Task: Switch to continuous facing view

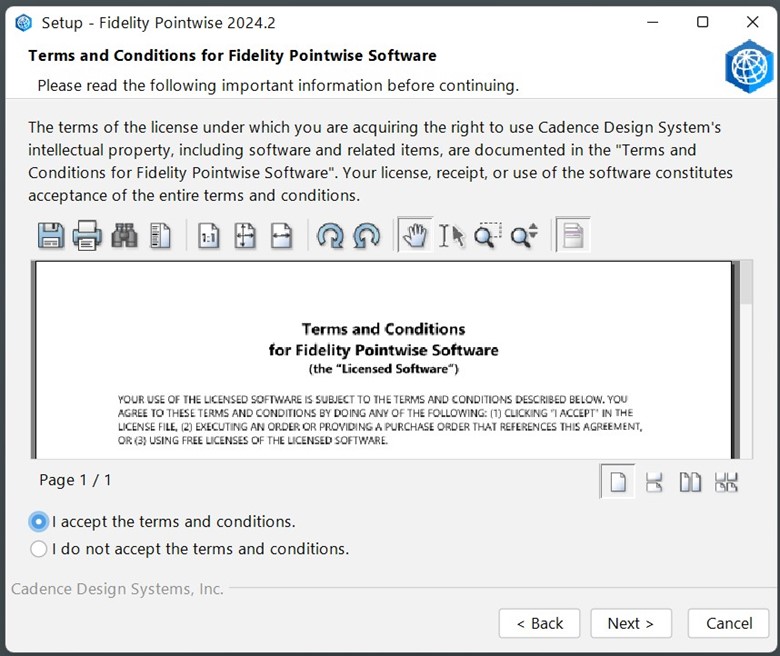Action: pos(726,482)
